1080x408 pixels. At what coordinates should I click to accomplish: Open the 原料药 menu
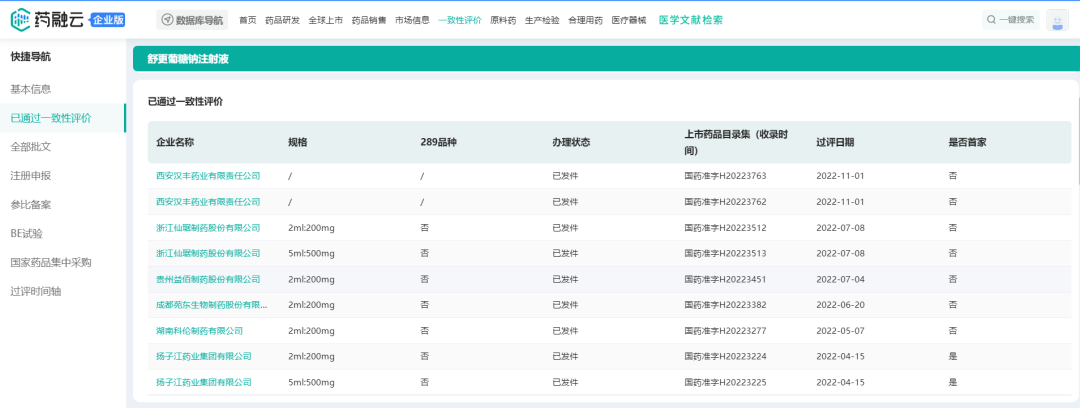click(502, 20)
